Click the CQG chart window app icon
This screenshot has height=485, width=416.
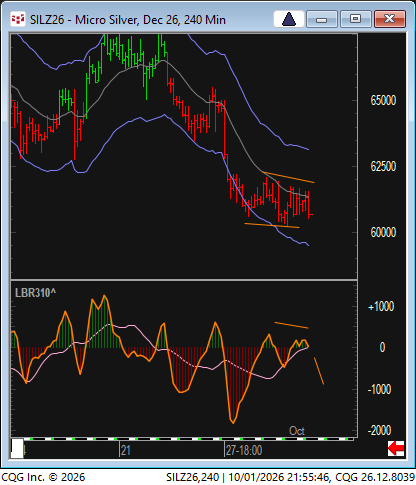18,19
